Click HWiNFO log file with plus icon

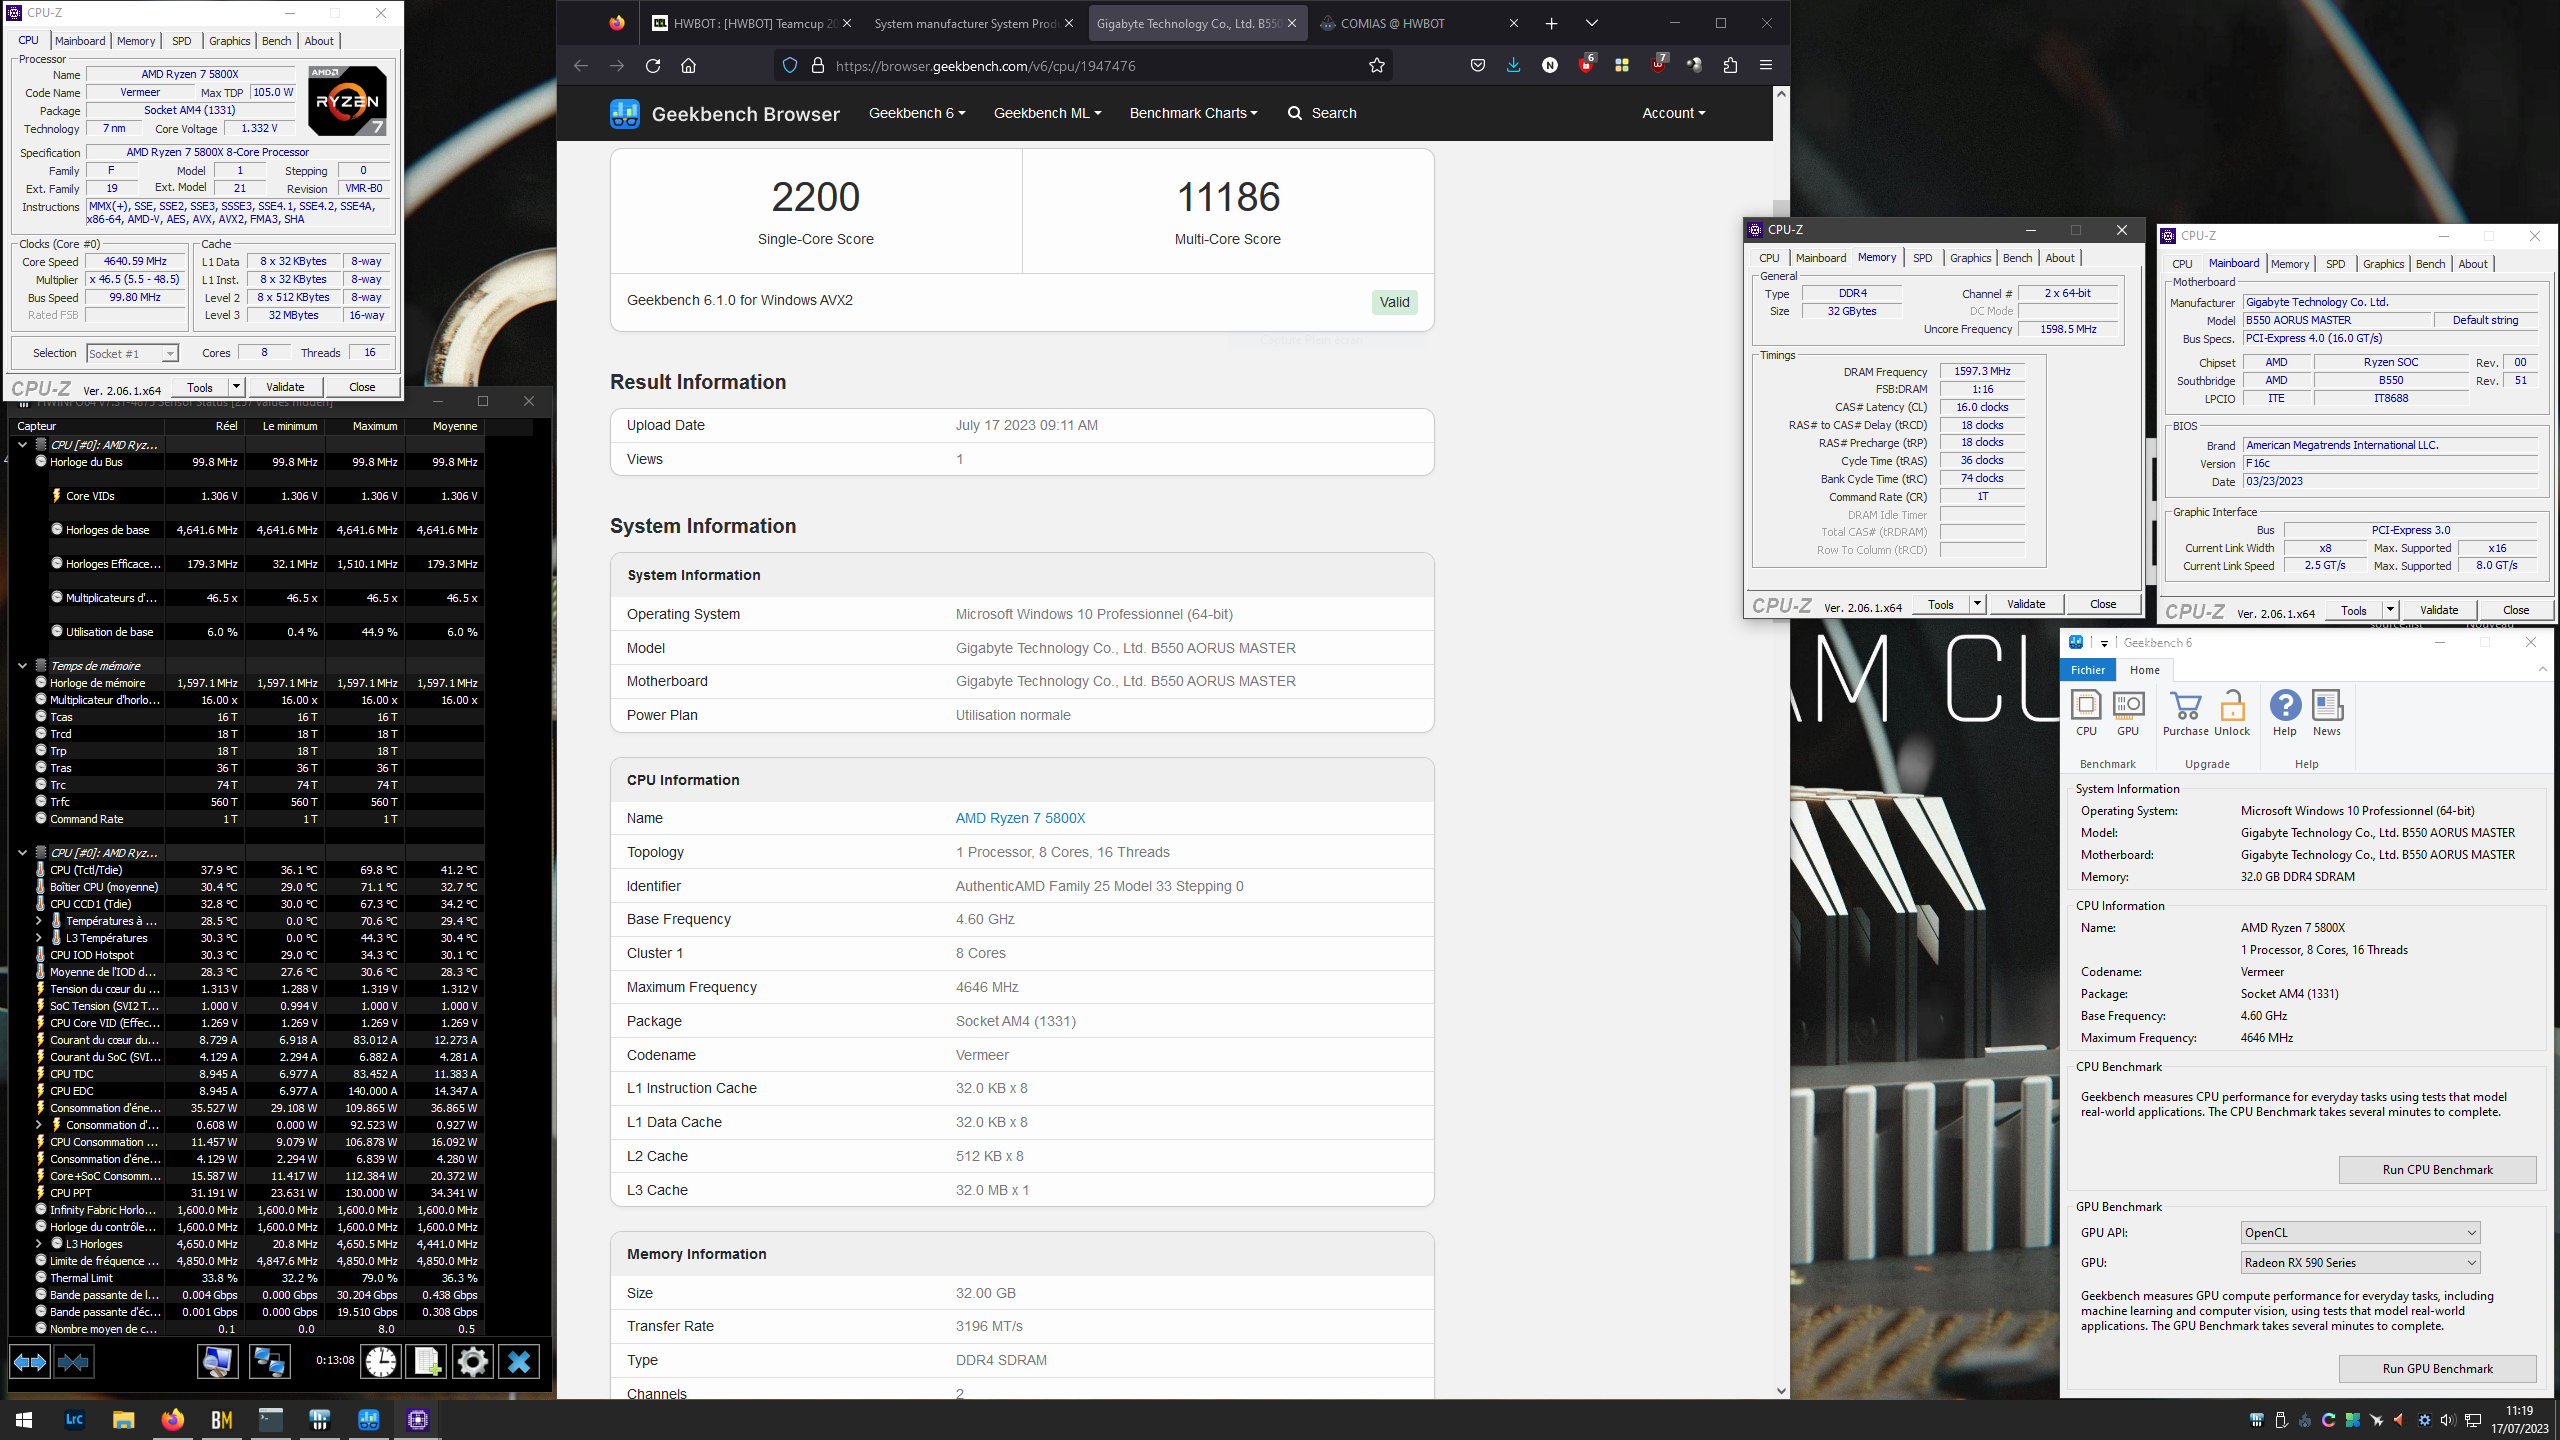[427, 1361]
